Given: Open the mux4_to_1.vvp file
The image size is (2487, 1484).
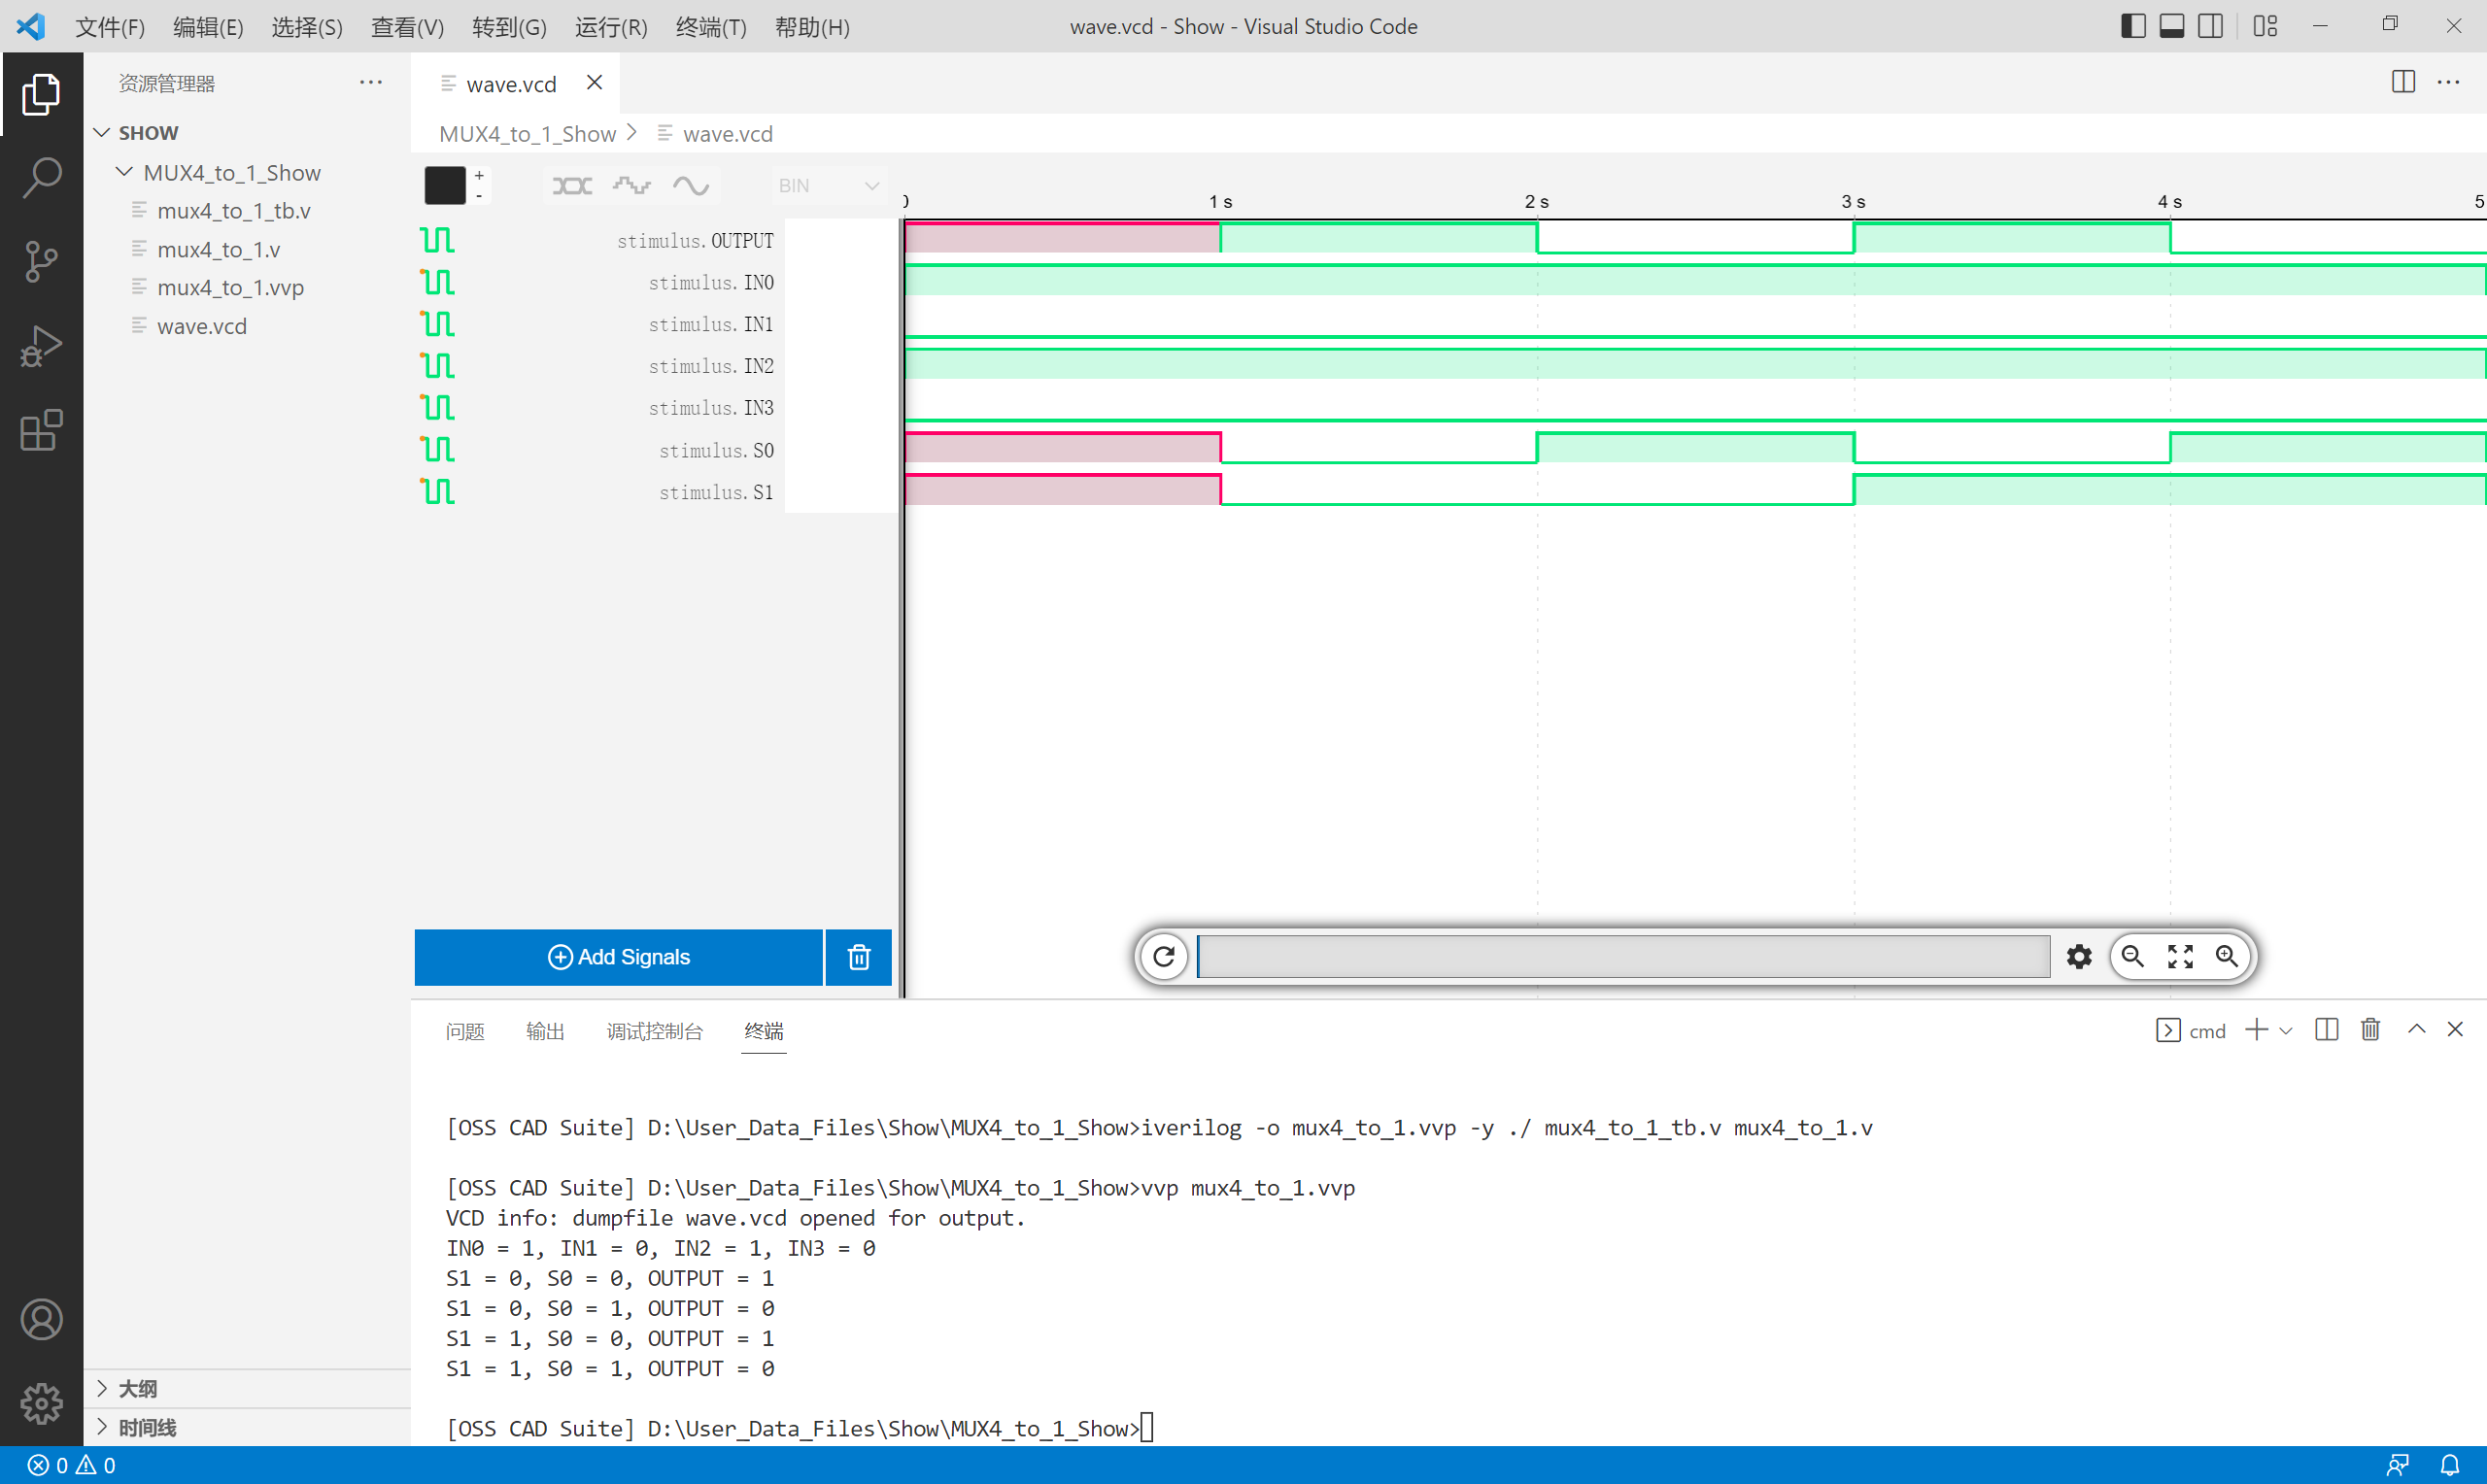Looking at the screenshot, I should point(230,288).
